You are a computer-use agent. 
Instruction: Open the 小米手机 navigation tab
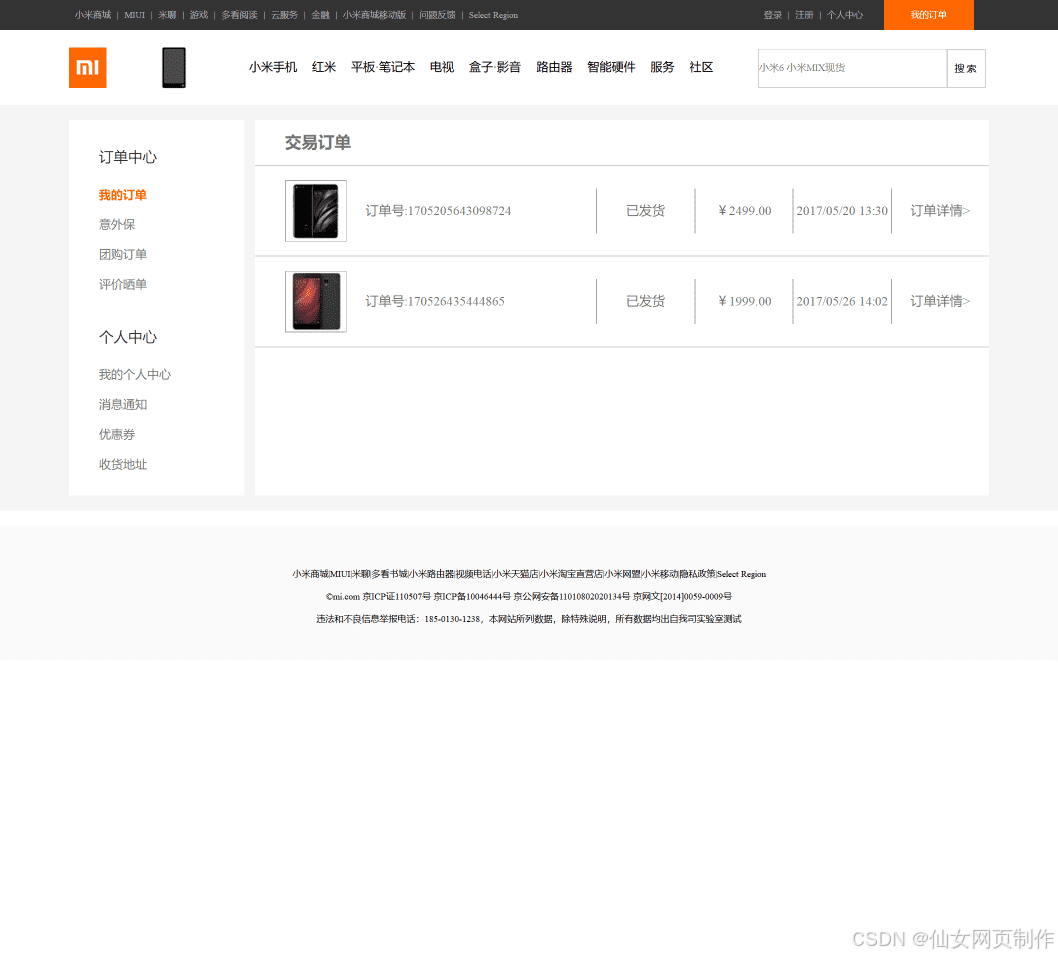coord(272,67)
